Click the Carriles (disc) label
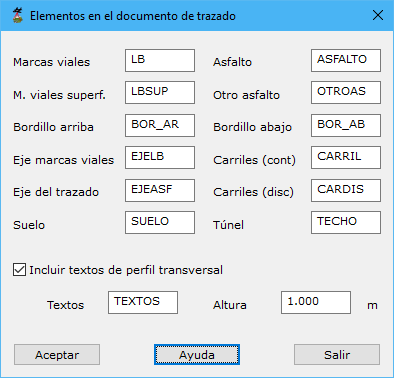Image resolution: width=394 pixels, height=378 pixels. [253, 192]
